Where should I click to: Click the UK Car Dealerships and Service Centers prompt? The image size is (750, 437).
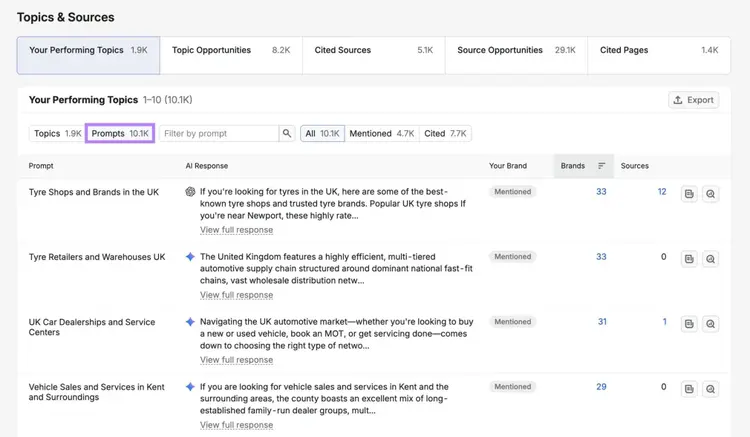tap(92, 327)
